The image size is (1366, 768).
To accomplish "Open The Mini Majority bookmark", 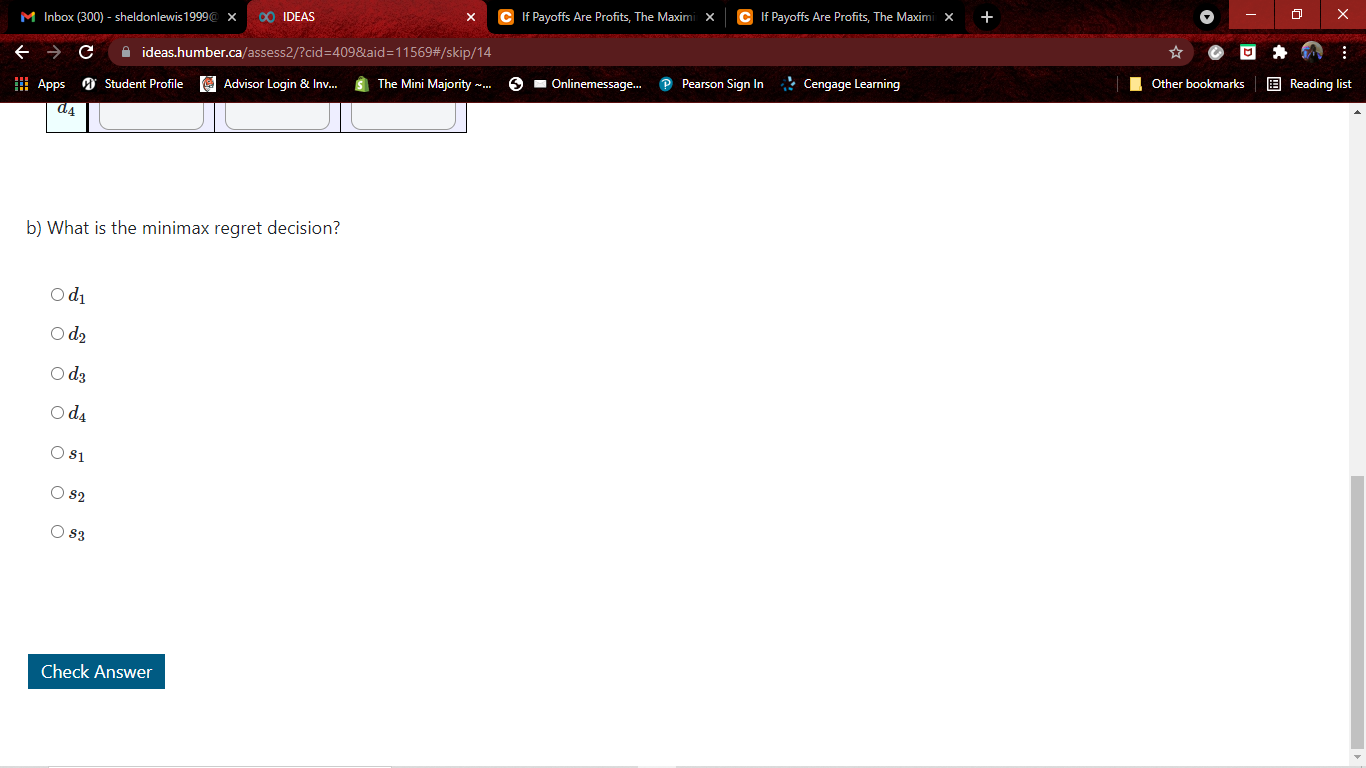I will tap(423, 84).
